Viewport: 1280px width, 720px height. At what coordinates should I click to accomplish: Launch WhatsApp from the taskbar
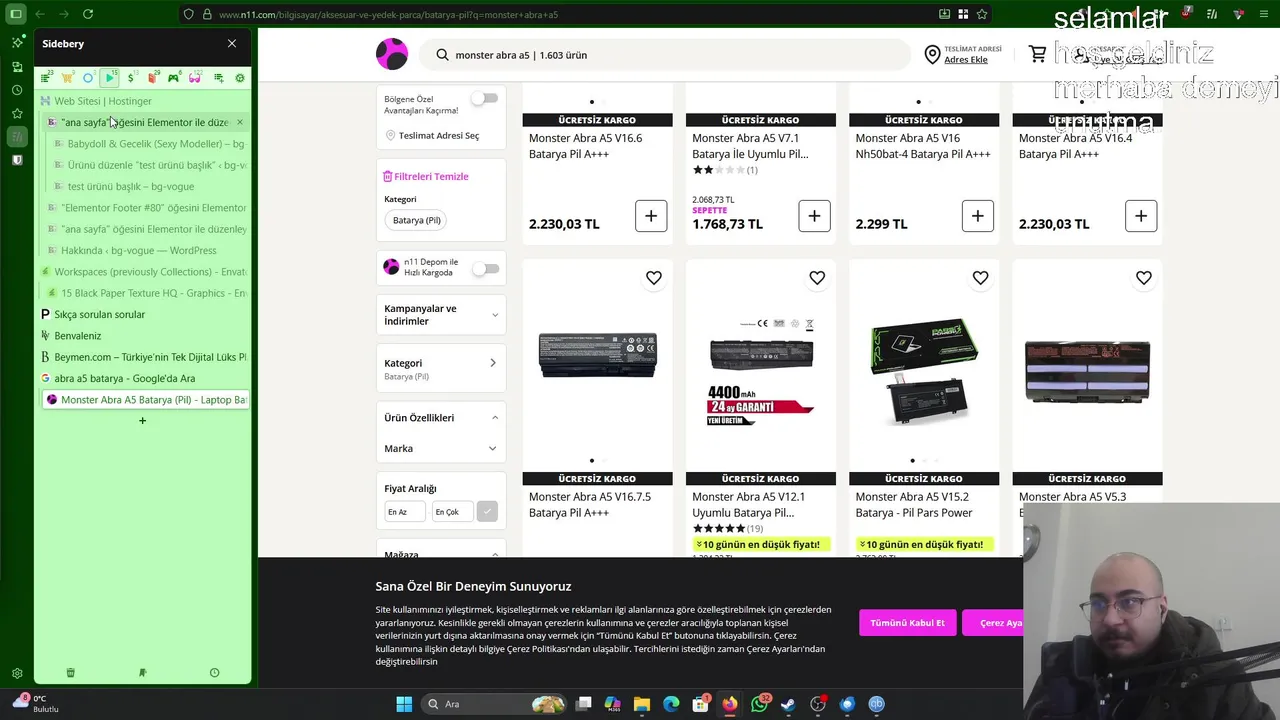[x=760, y=704]
